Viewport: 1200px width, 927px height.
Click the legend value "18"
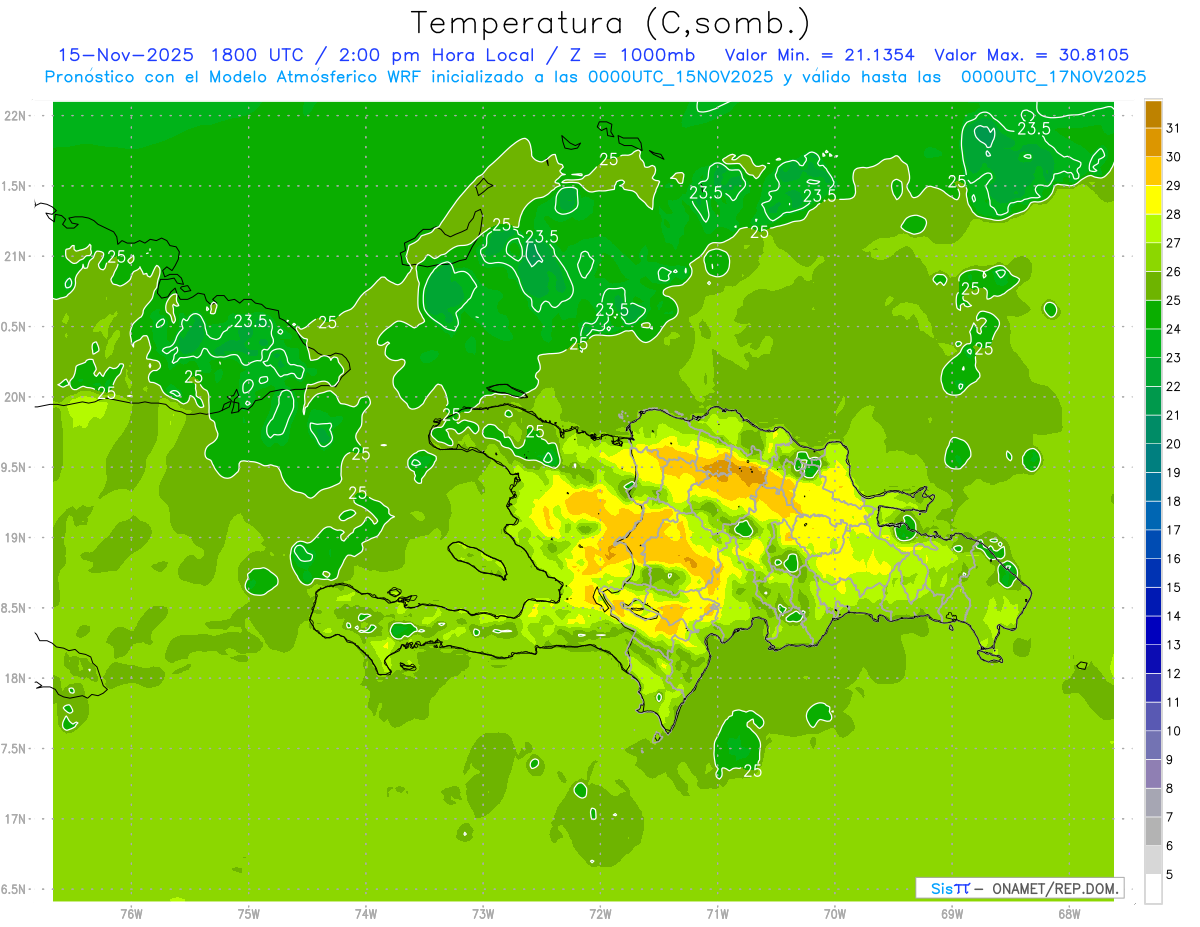click(1173, 501)
